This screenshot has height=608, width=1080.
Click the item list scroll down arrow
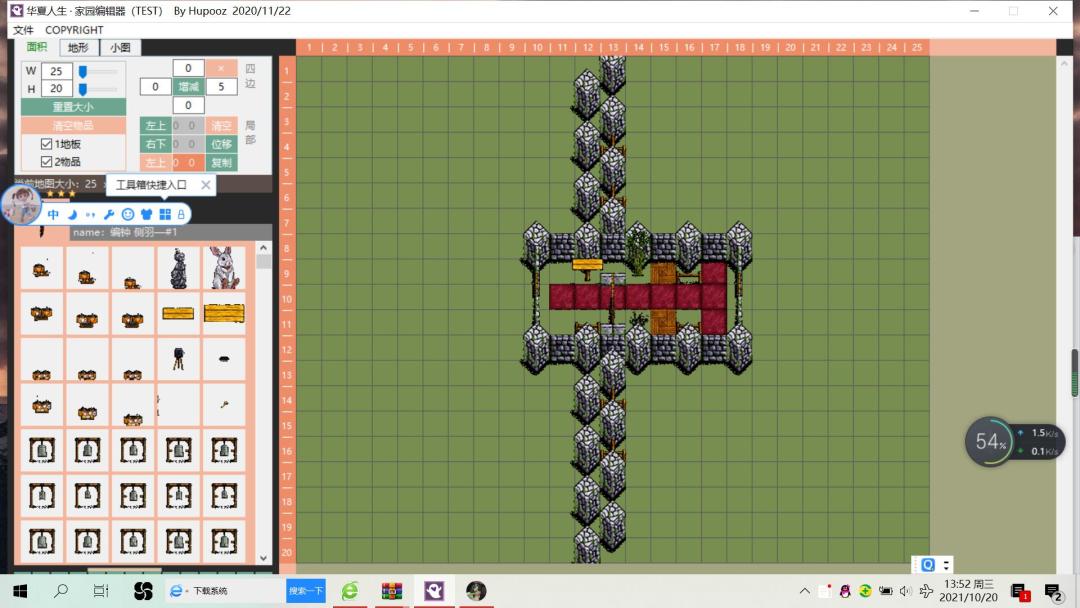click(263, 558)
